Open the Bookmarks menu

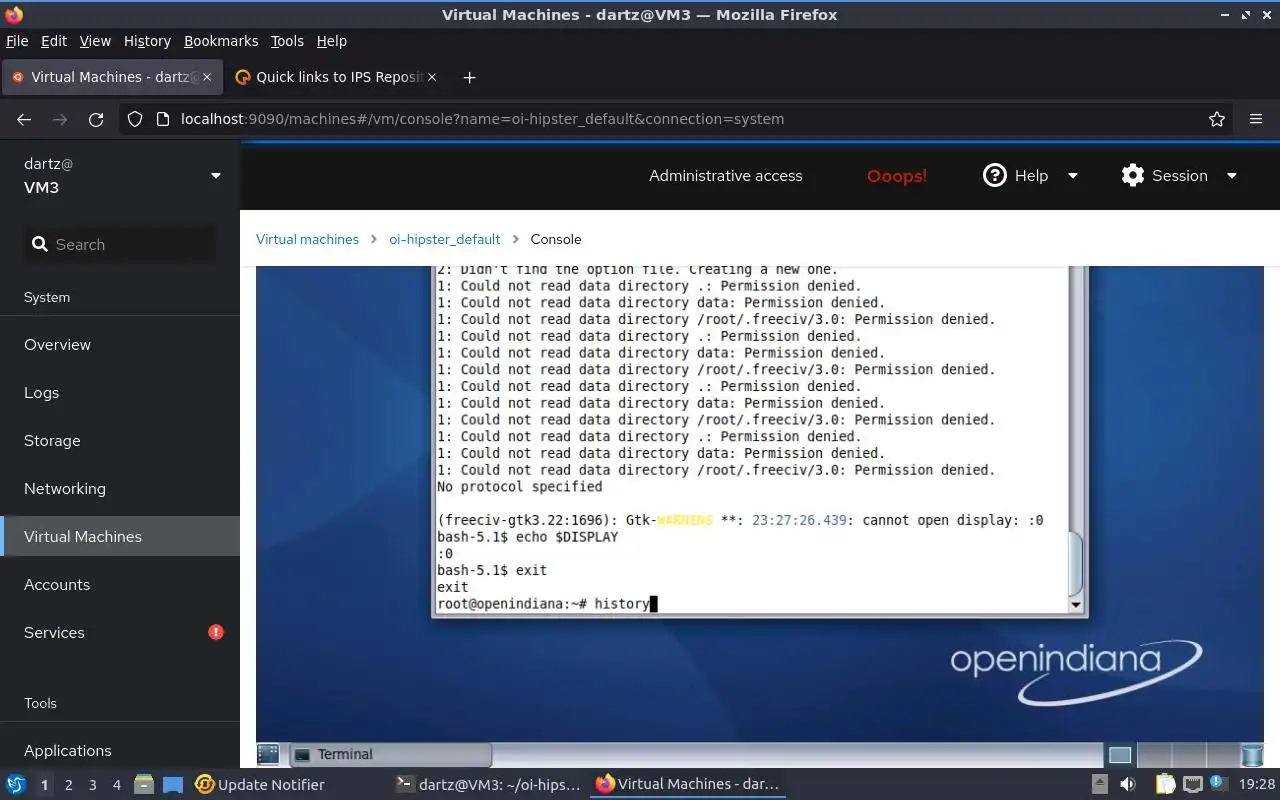pos(221,41)
